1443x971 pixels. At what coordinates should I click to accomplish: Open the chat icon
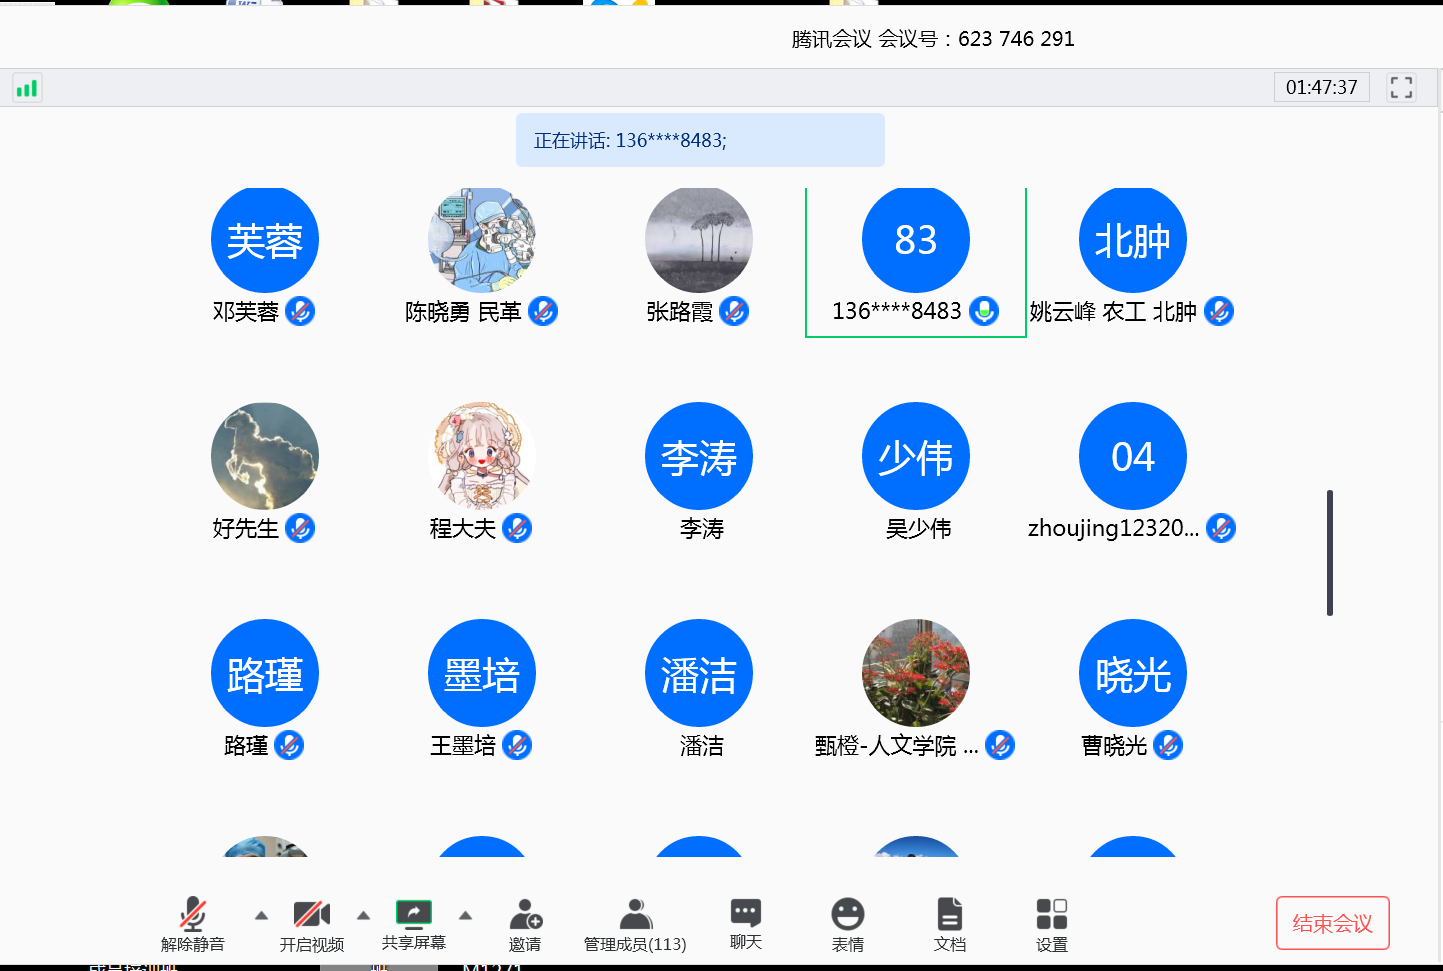pos(746,912)
